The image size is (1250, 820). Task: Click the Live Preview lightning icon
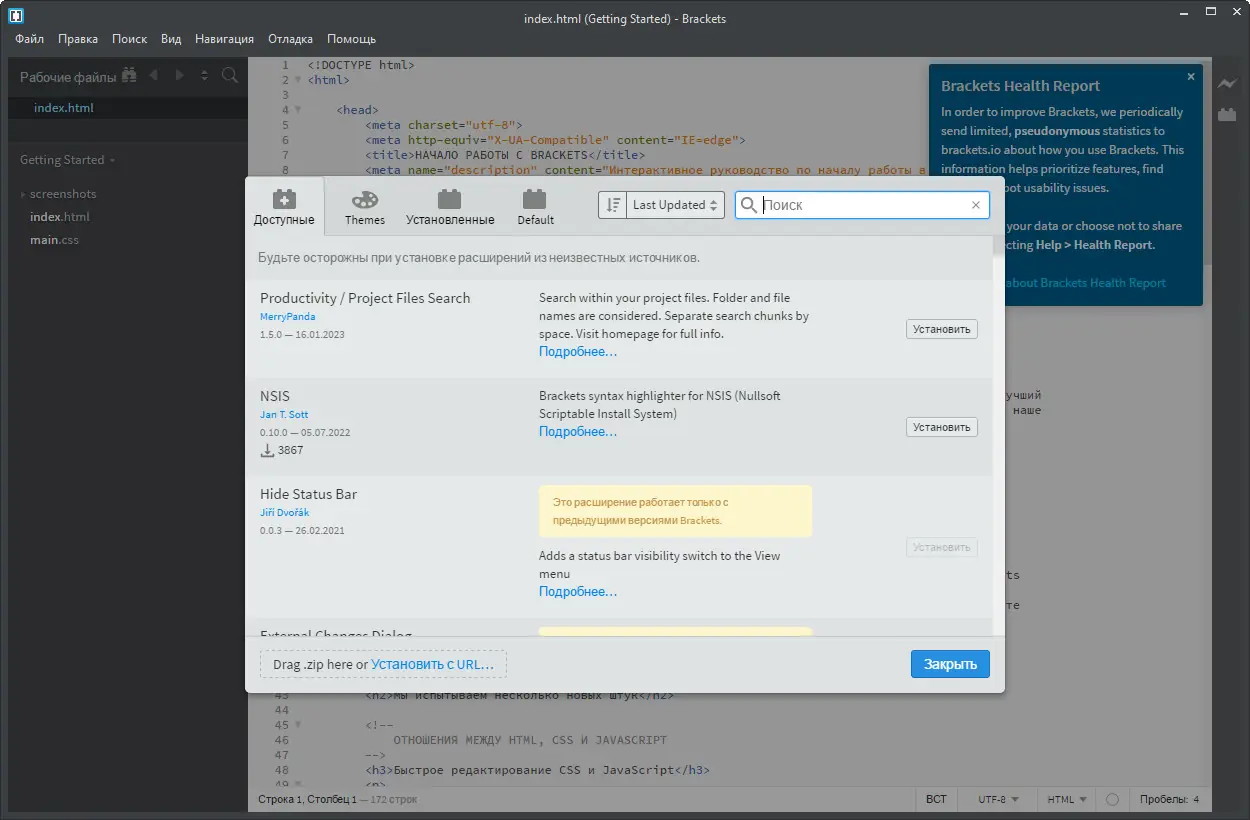coord(1227,85)
